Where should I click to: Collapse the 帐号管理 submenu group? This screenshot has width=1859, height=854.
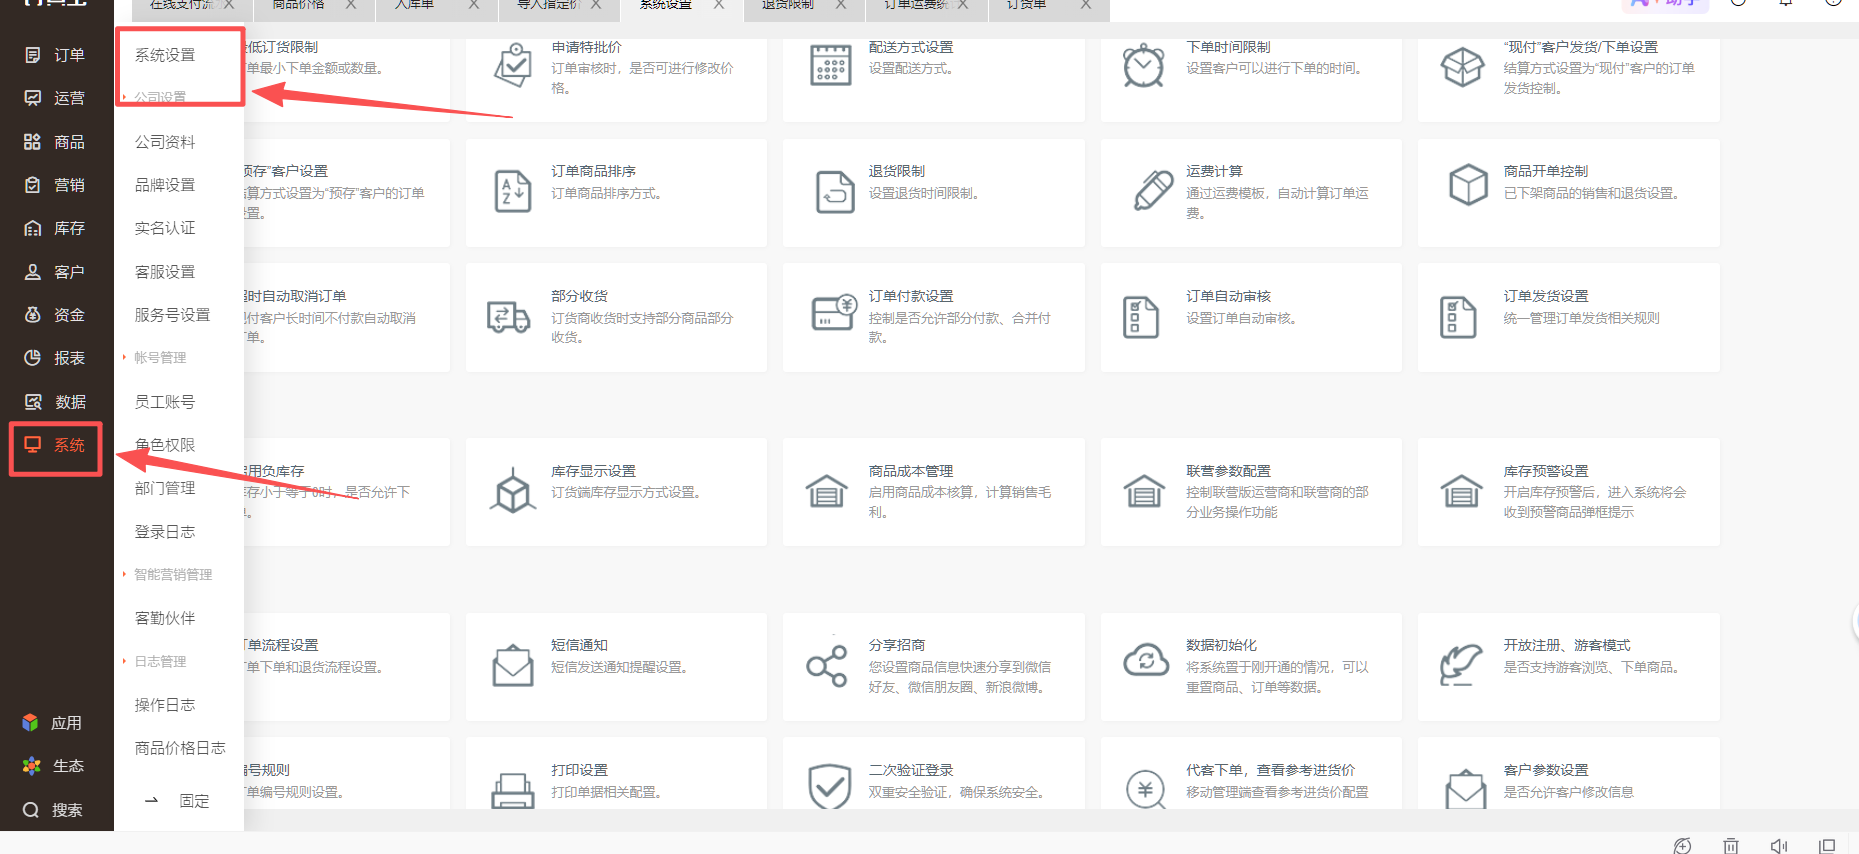(x=155, y=358)
